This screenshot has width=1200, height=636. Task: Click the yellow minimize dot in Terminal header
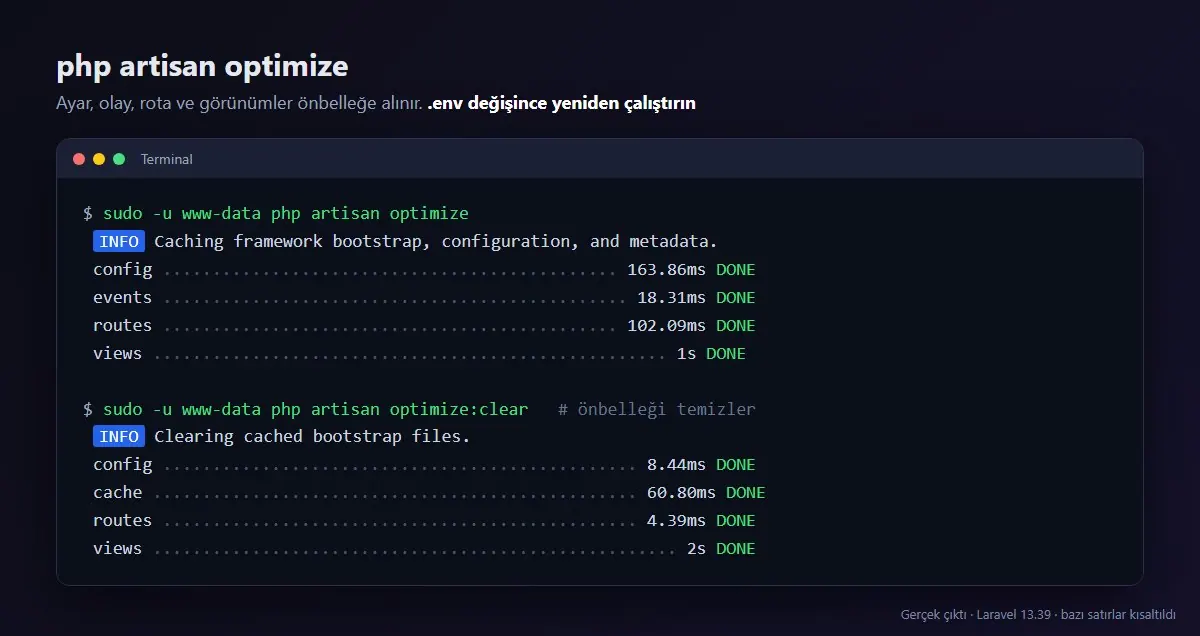99,159
